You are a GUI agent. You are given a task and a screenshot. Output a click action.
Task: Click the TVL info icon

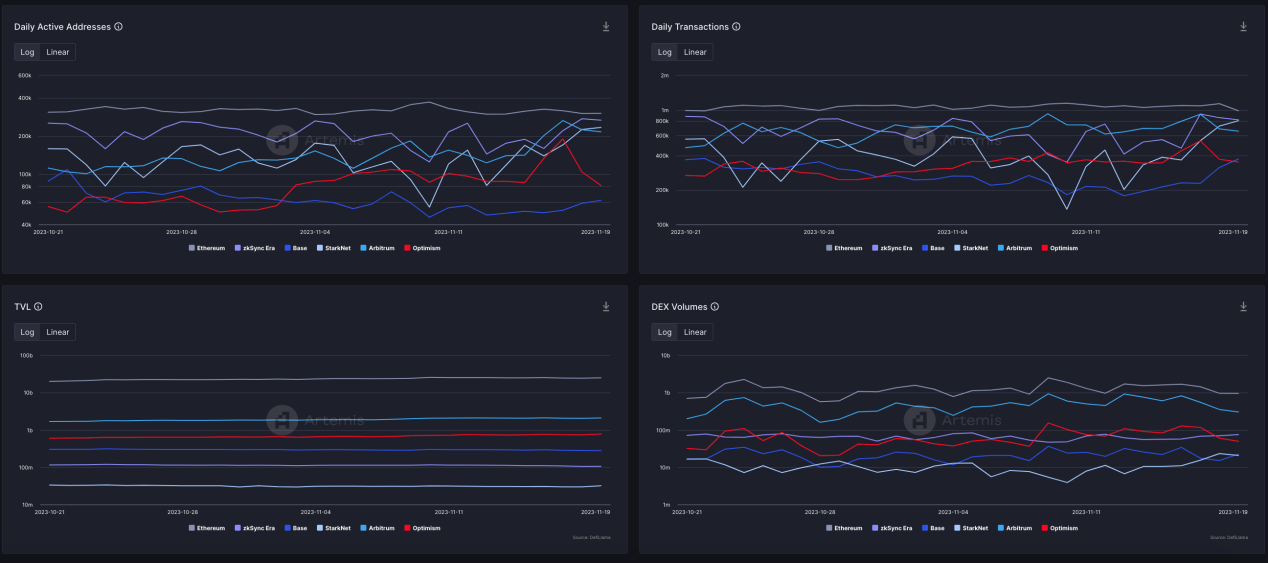[38, 307]
